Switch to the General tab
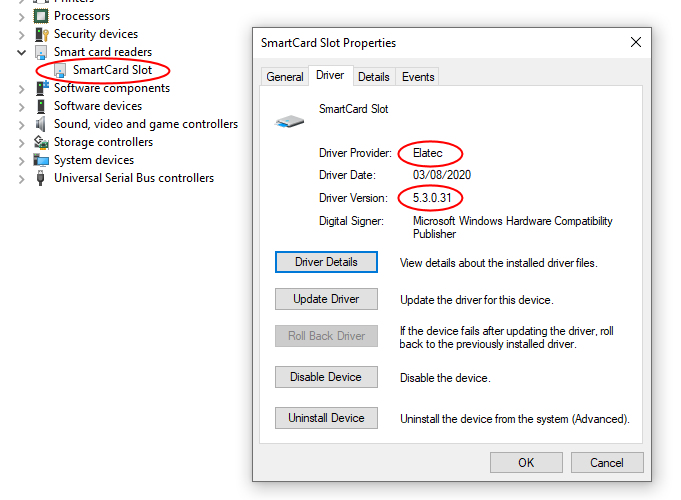681x500 pixels. click(x=285, y=77)
